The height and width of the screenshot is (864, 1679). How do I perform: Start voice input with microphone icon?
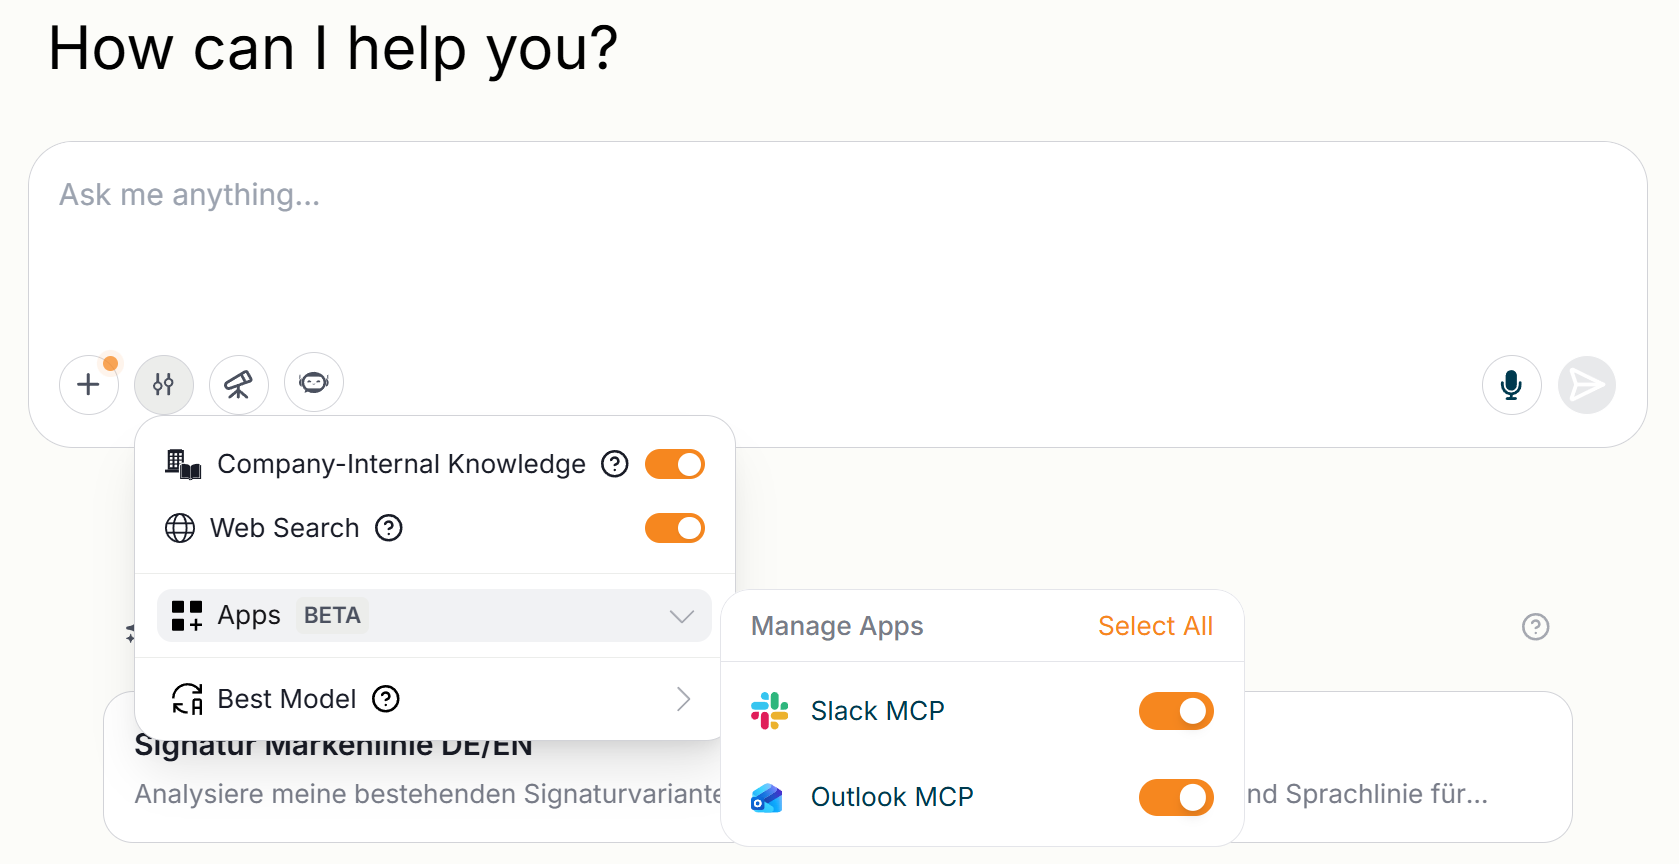(1512, 385)
